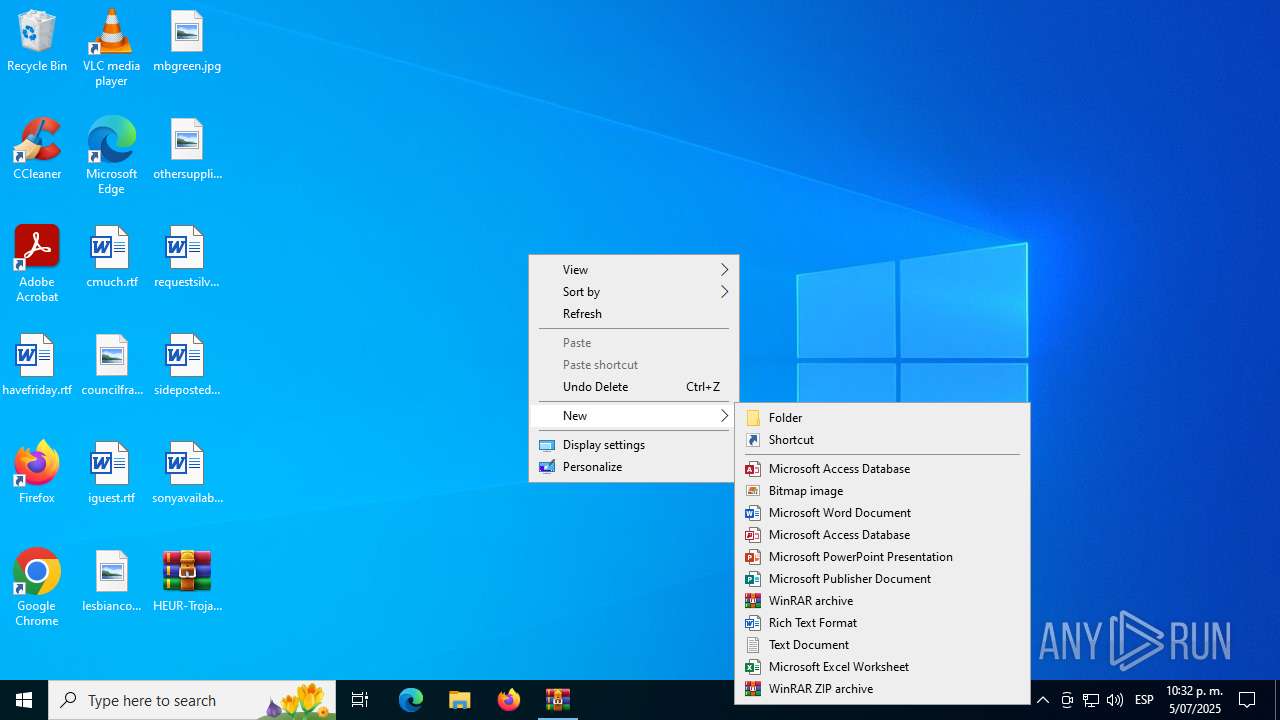Screen dimensions: 1280x720
Task: Select the sideposted... document icon
Action: click(x=187, y=365)
